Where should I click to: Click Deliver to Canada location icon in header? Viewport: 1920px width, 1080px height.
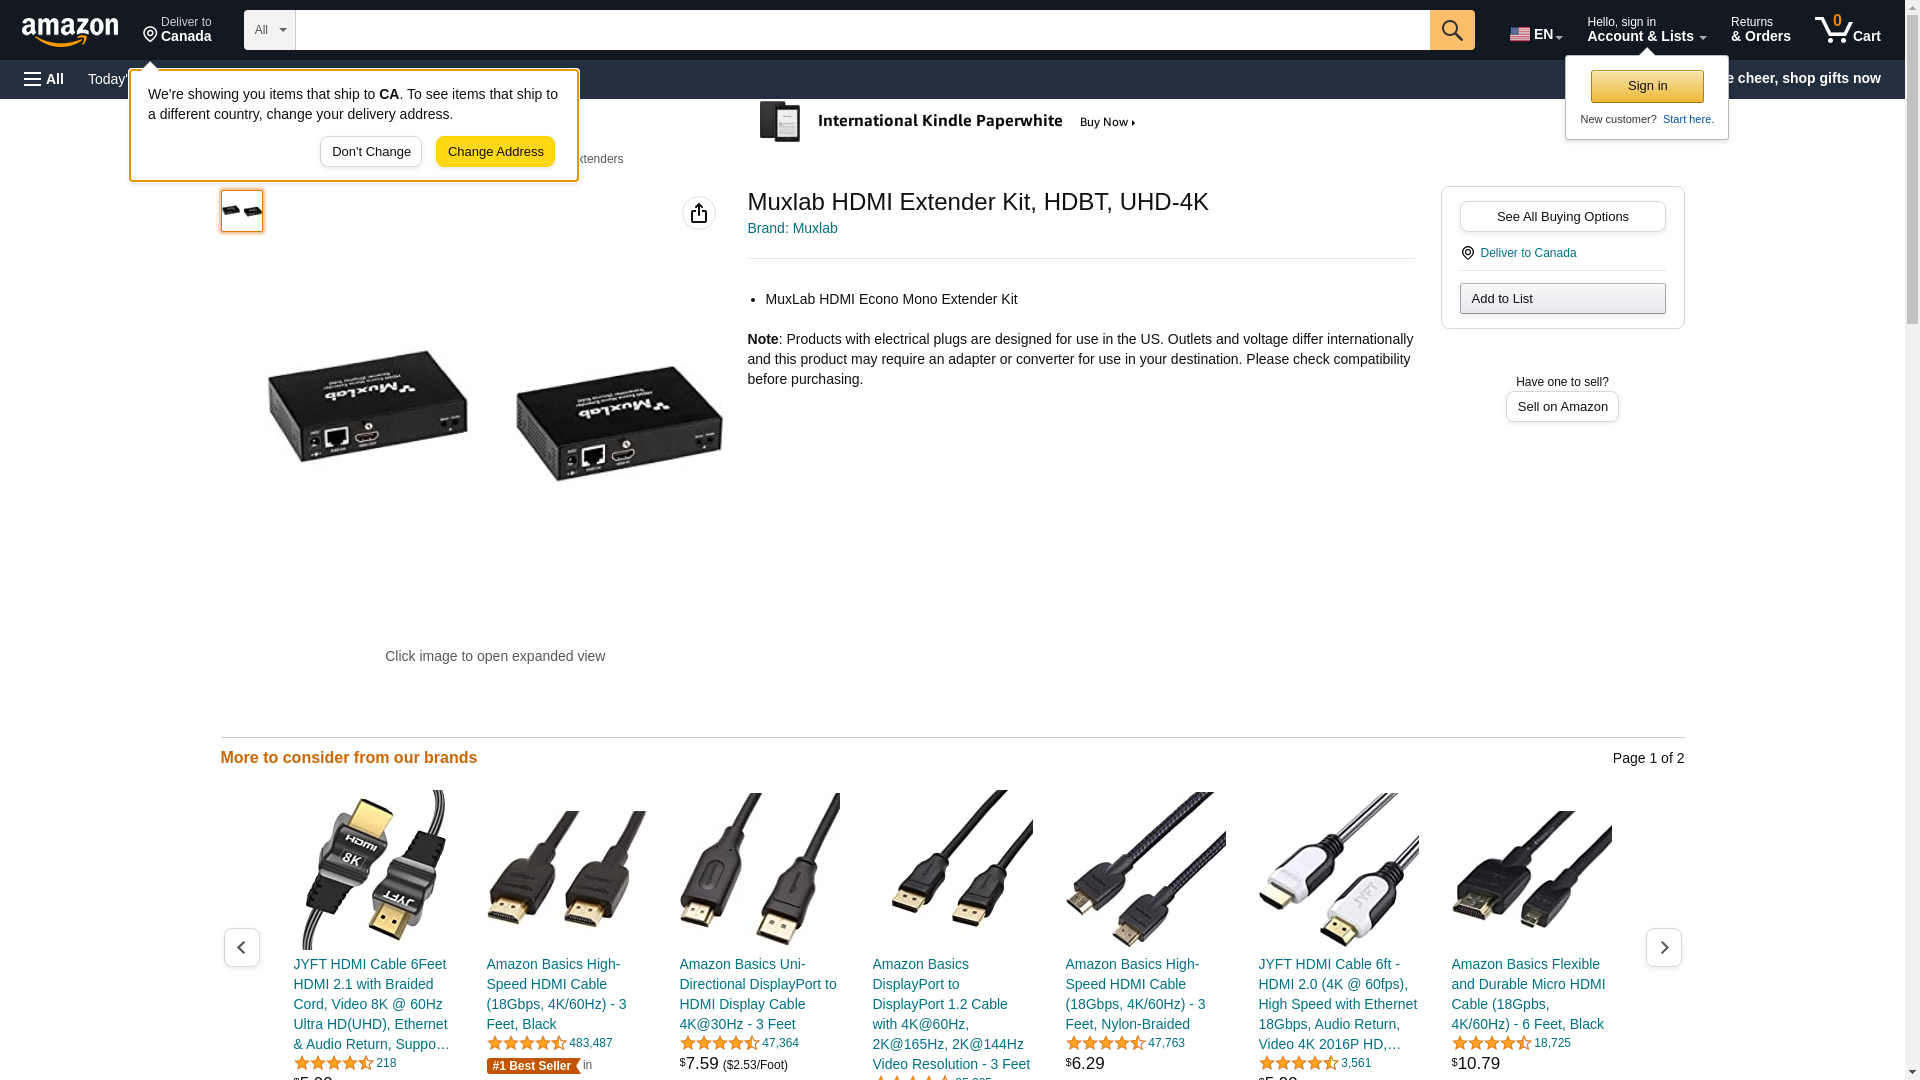[x=150, y=36]
